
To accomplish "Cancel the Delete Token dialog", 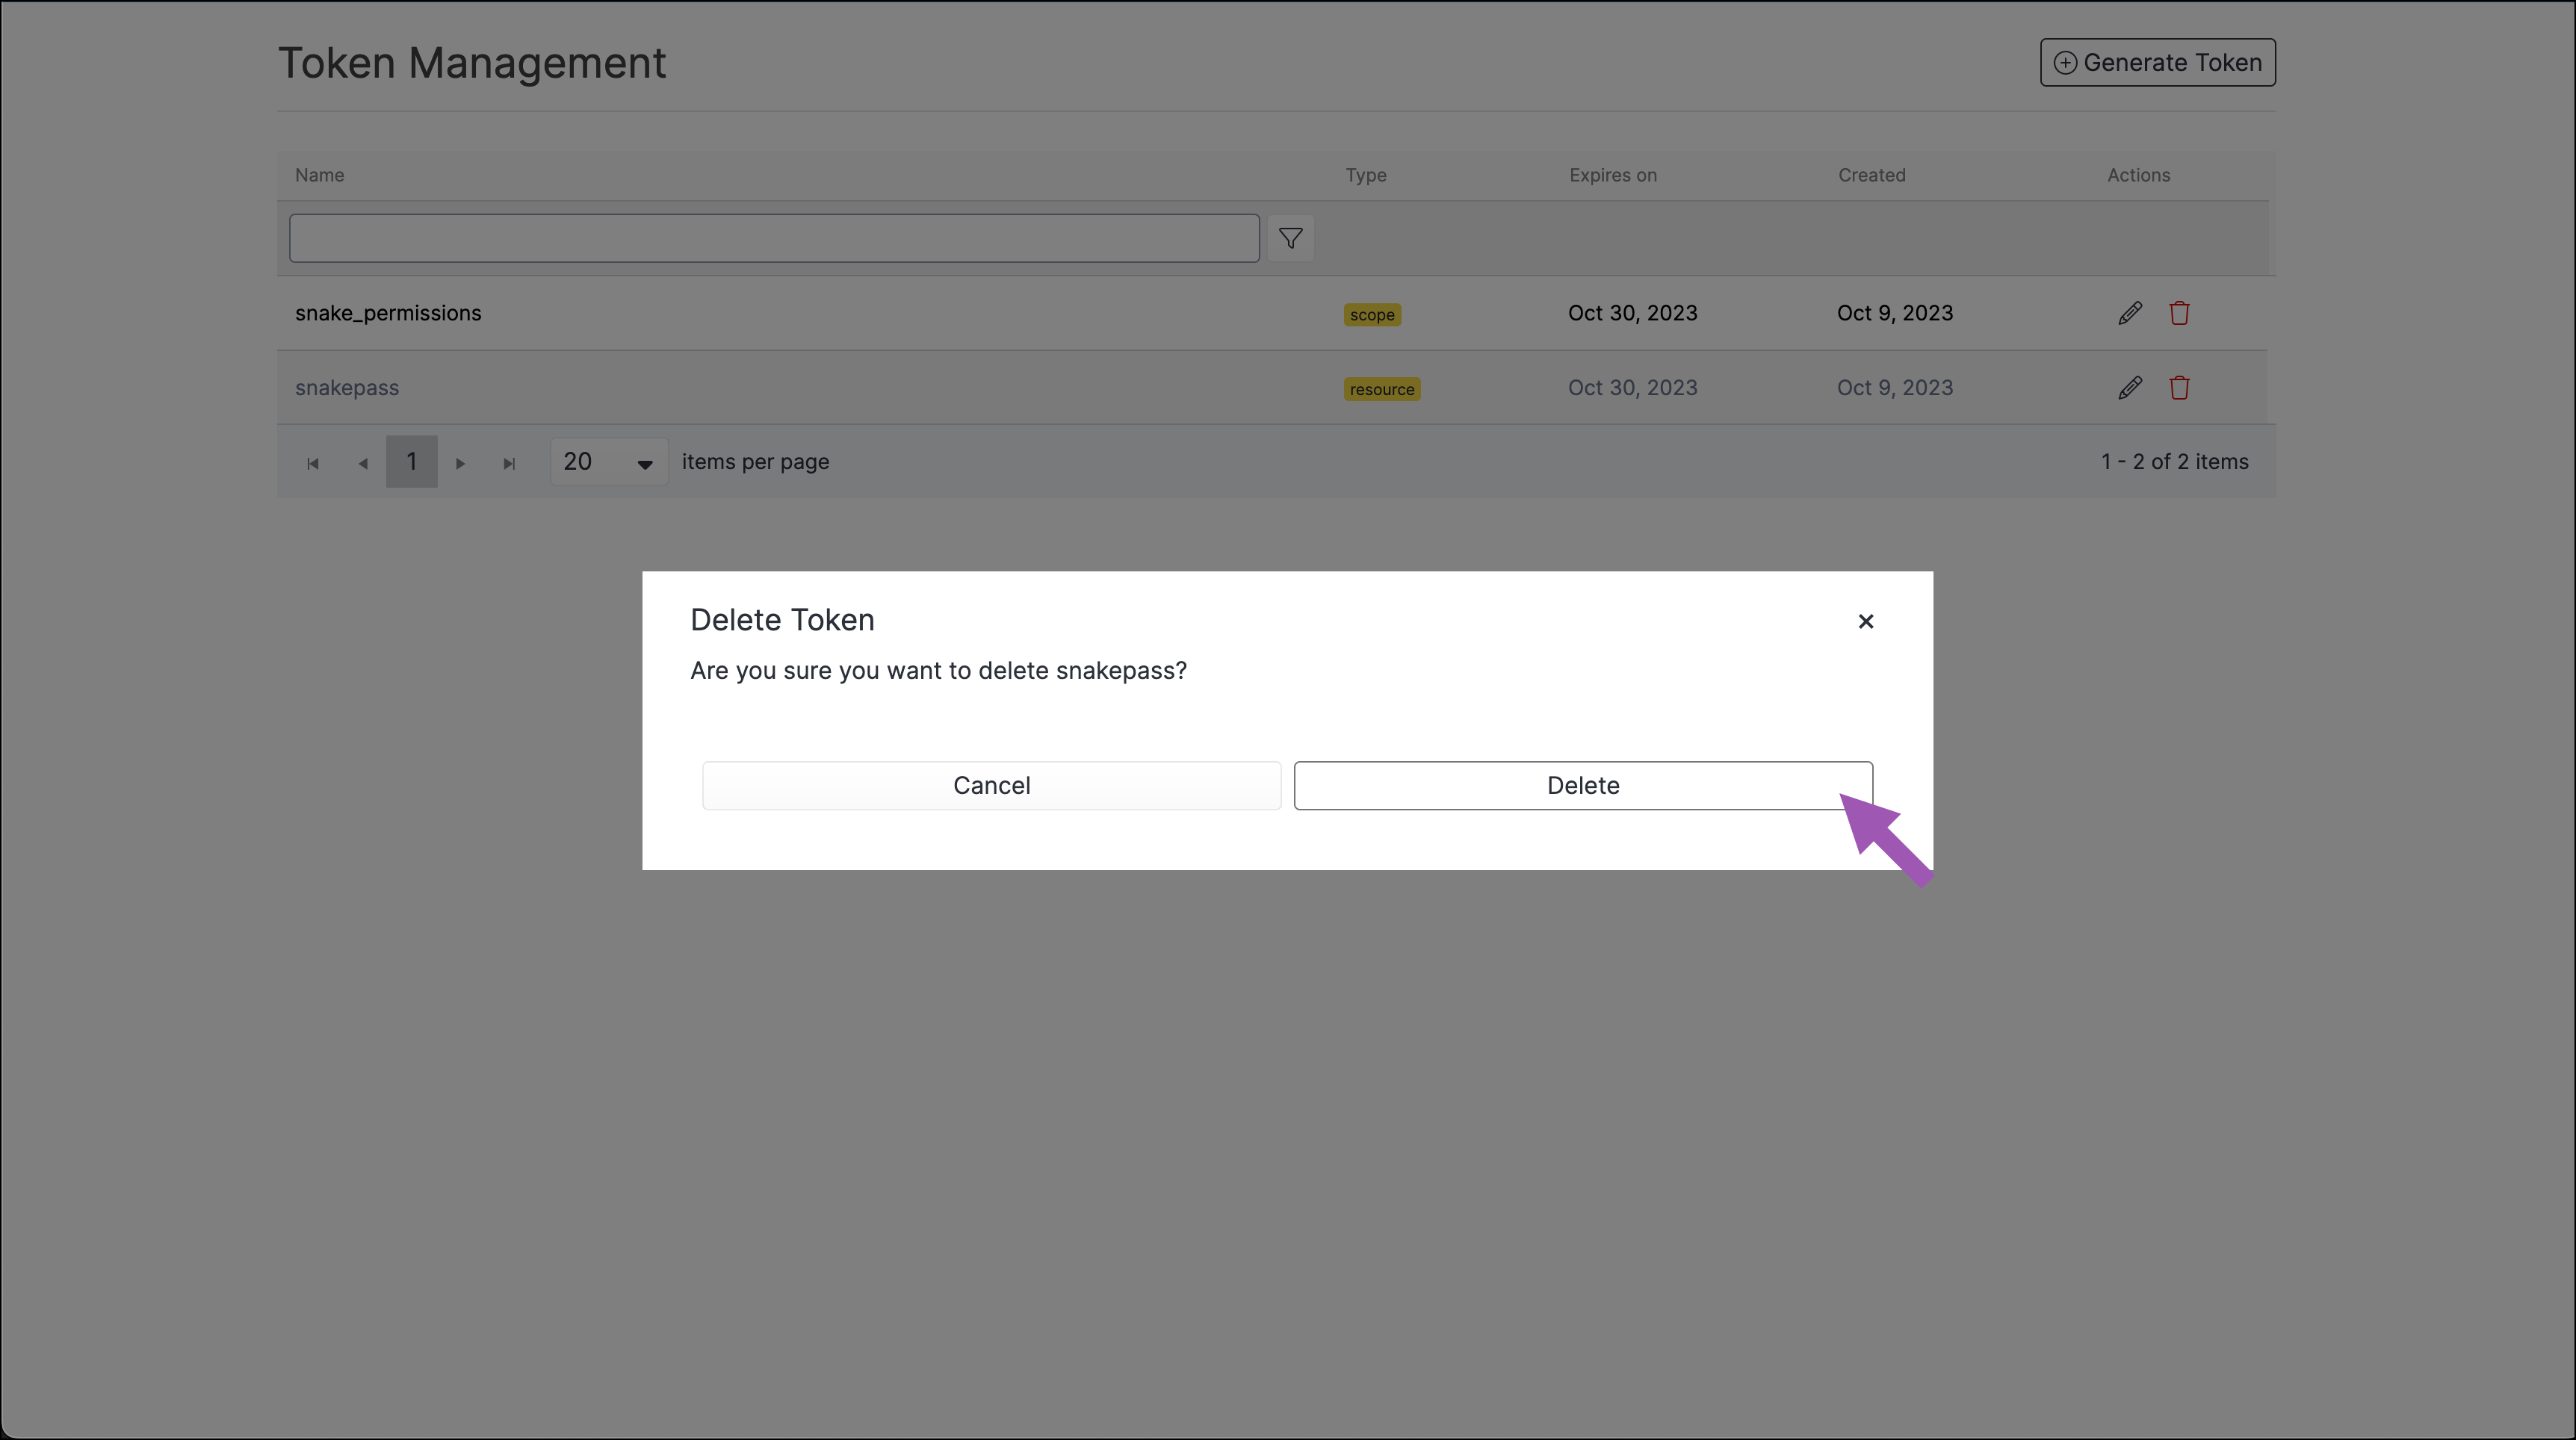I will point(990,785).
